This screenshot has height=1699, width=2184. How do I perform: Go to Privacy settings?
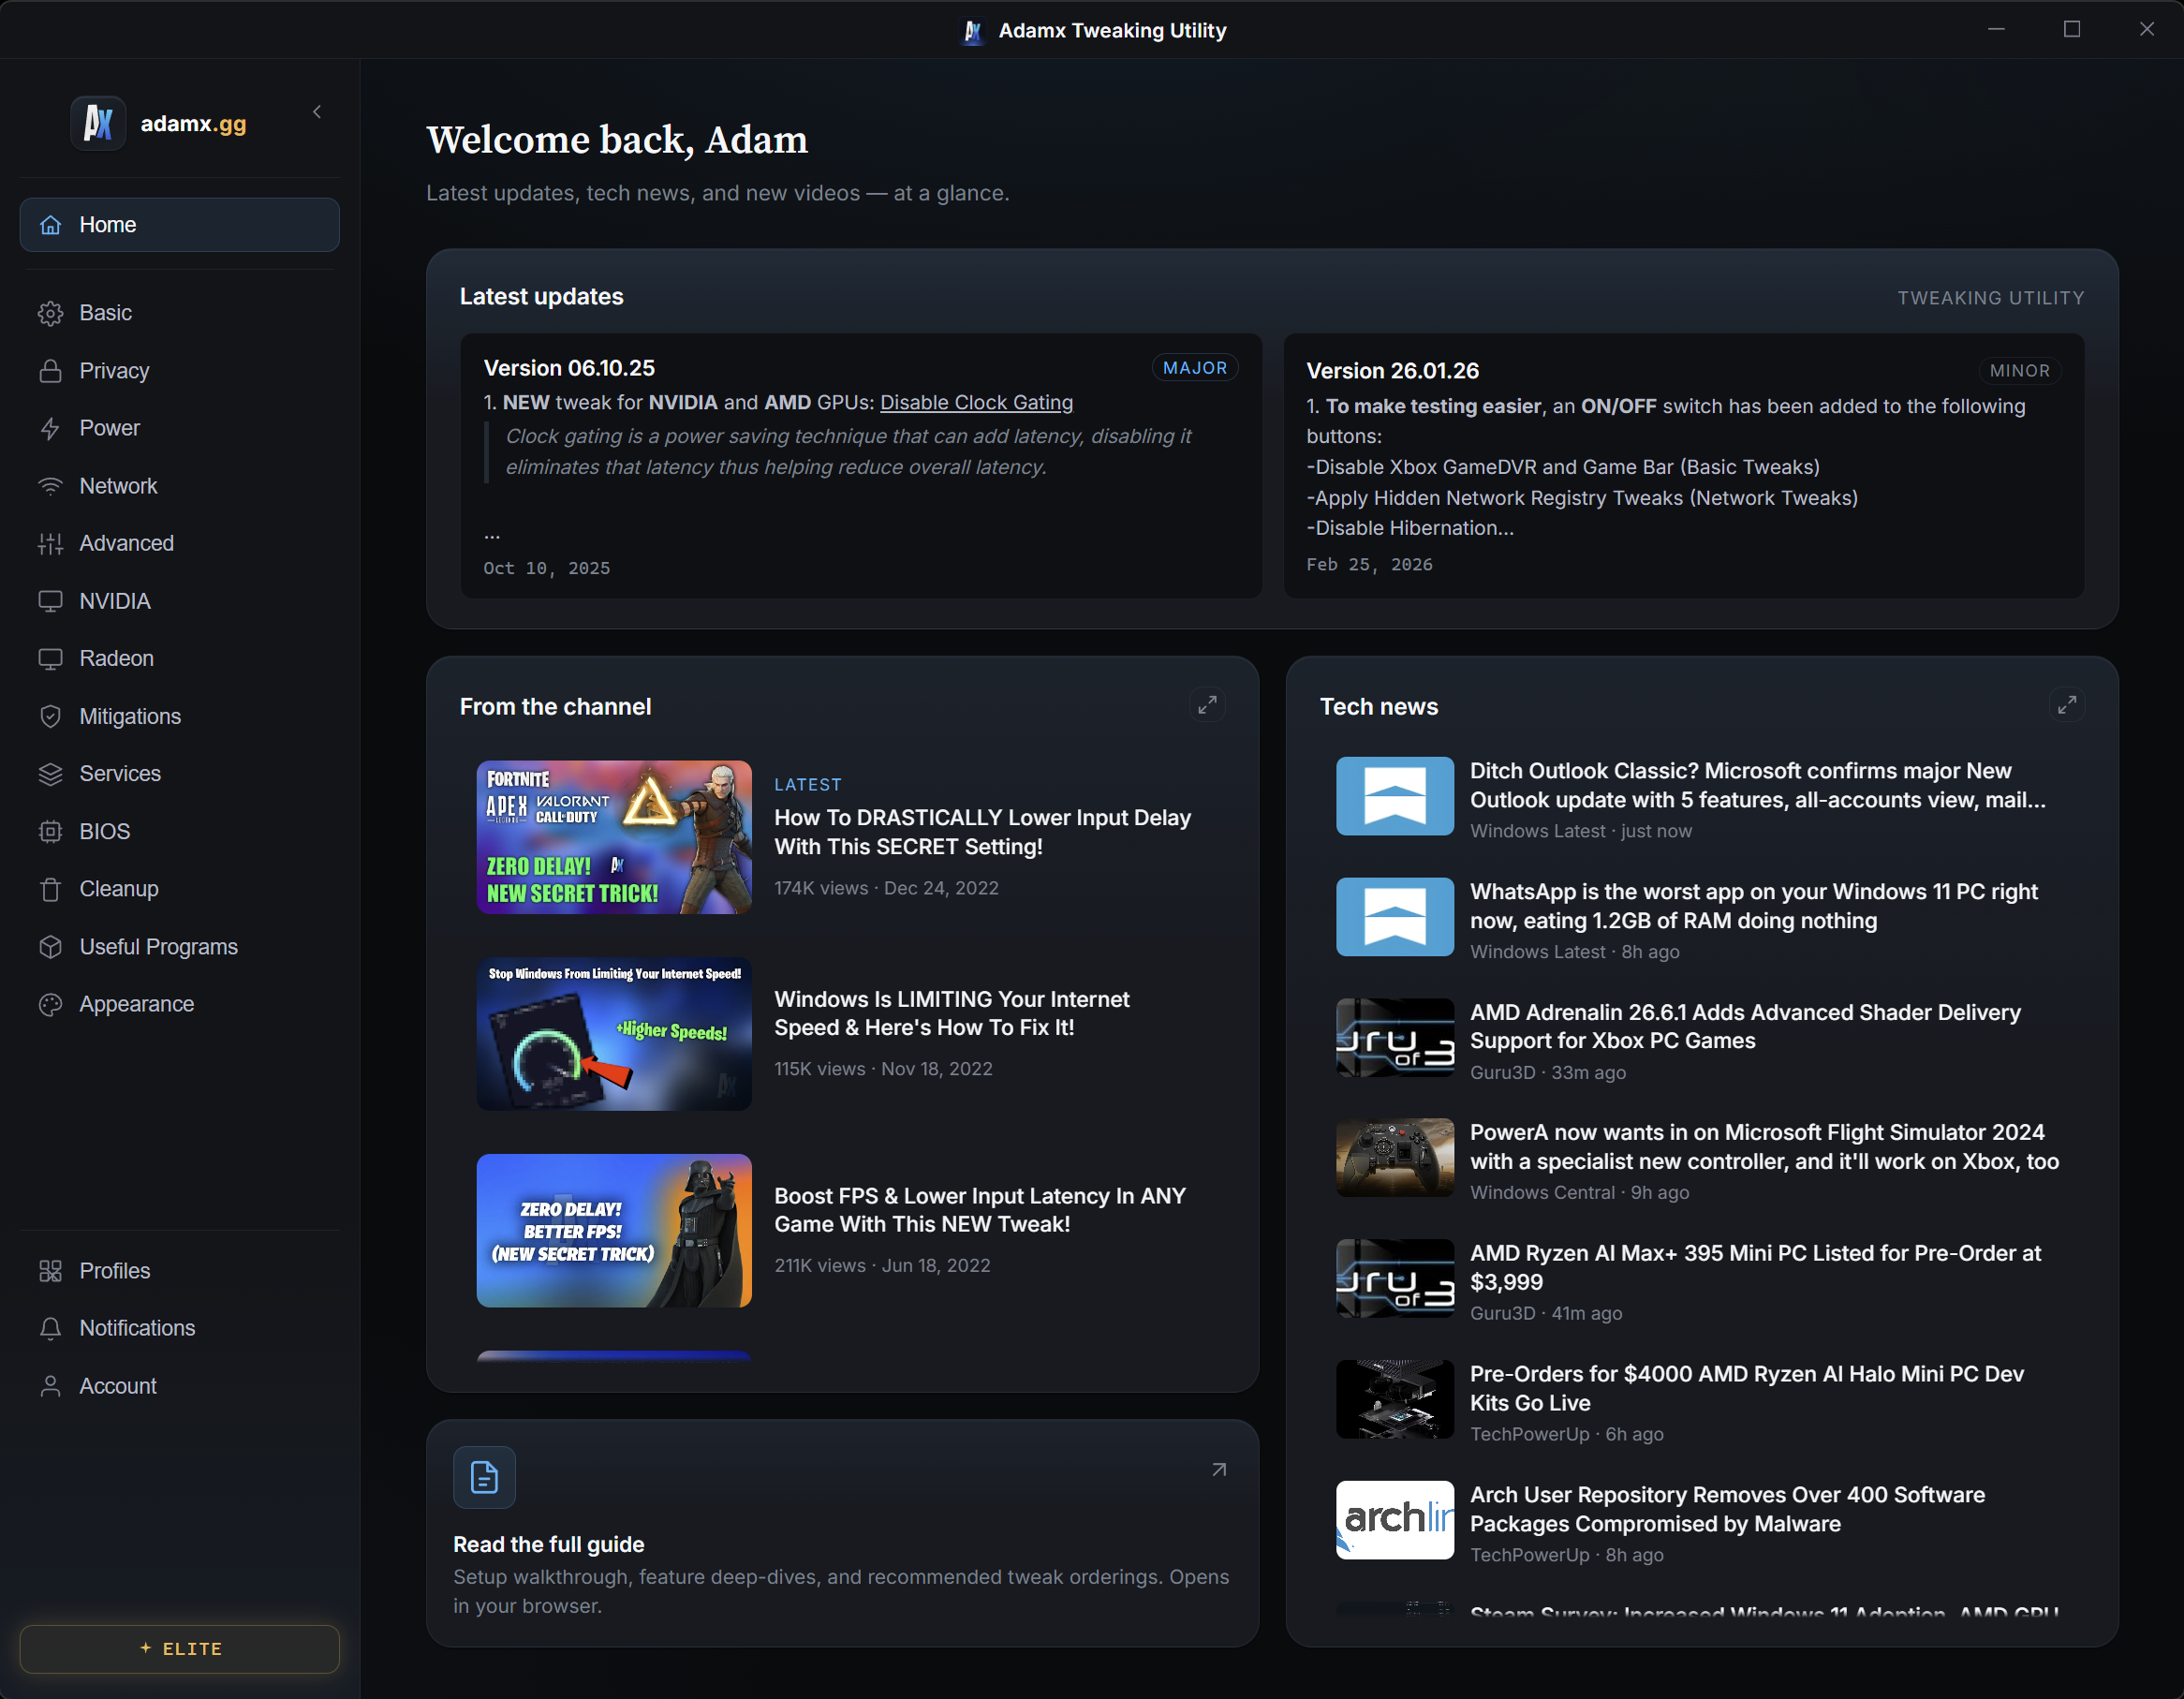point(180,371)
